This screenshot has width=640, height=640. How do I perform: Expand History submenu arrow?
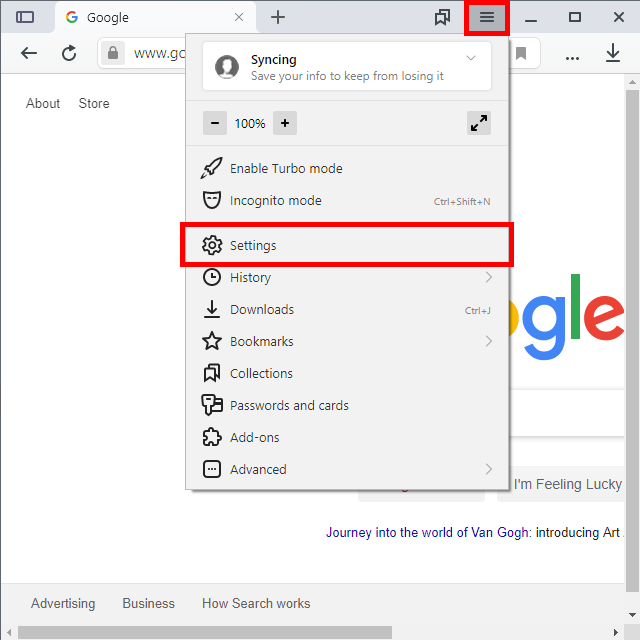pos(489,277)
